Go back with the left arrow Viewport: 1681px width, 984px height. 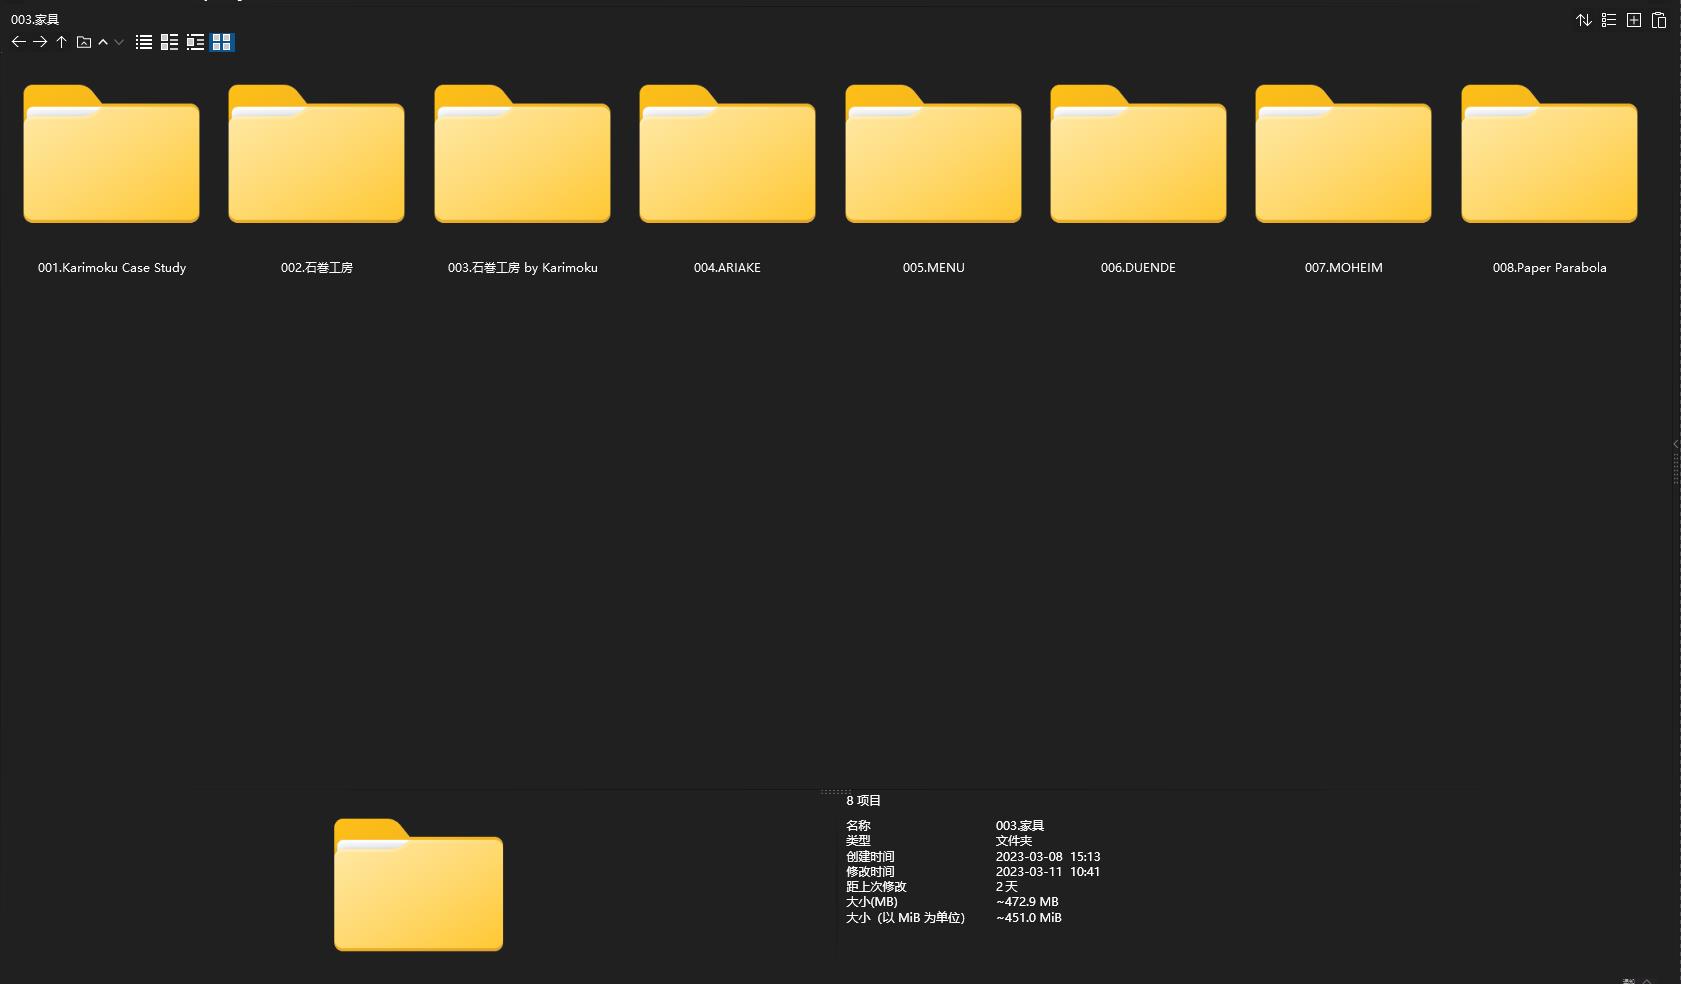(18, 42)
